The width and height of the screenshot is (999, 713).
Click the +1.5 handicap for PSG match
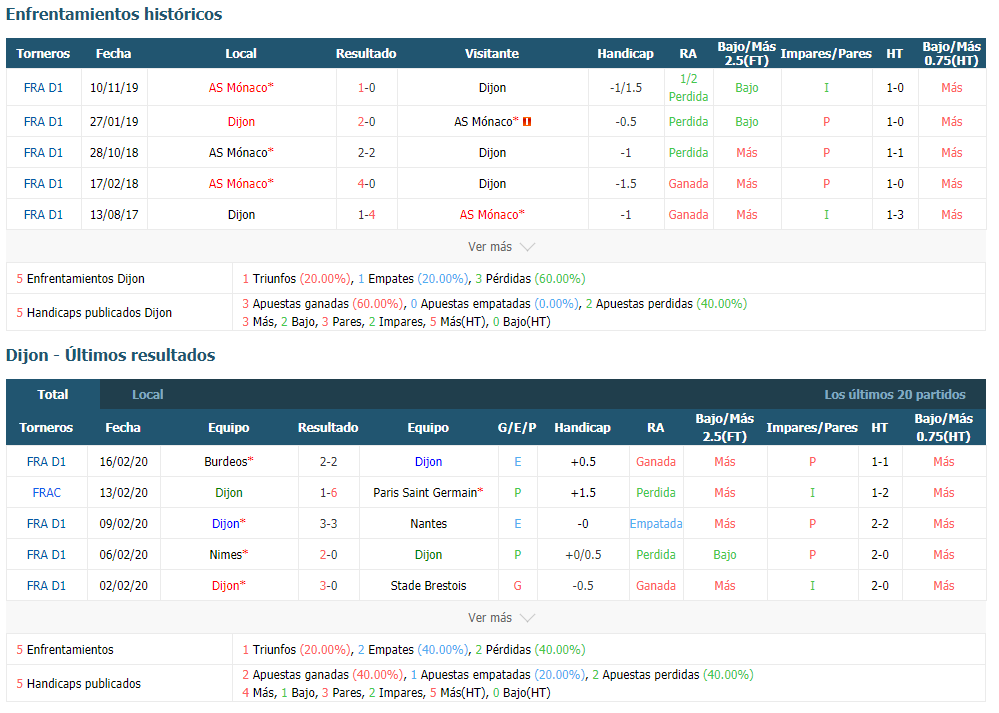[x=583, y=493]
